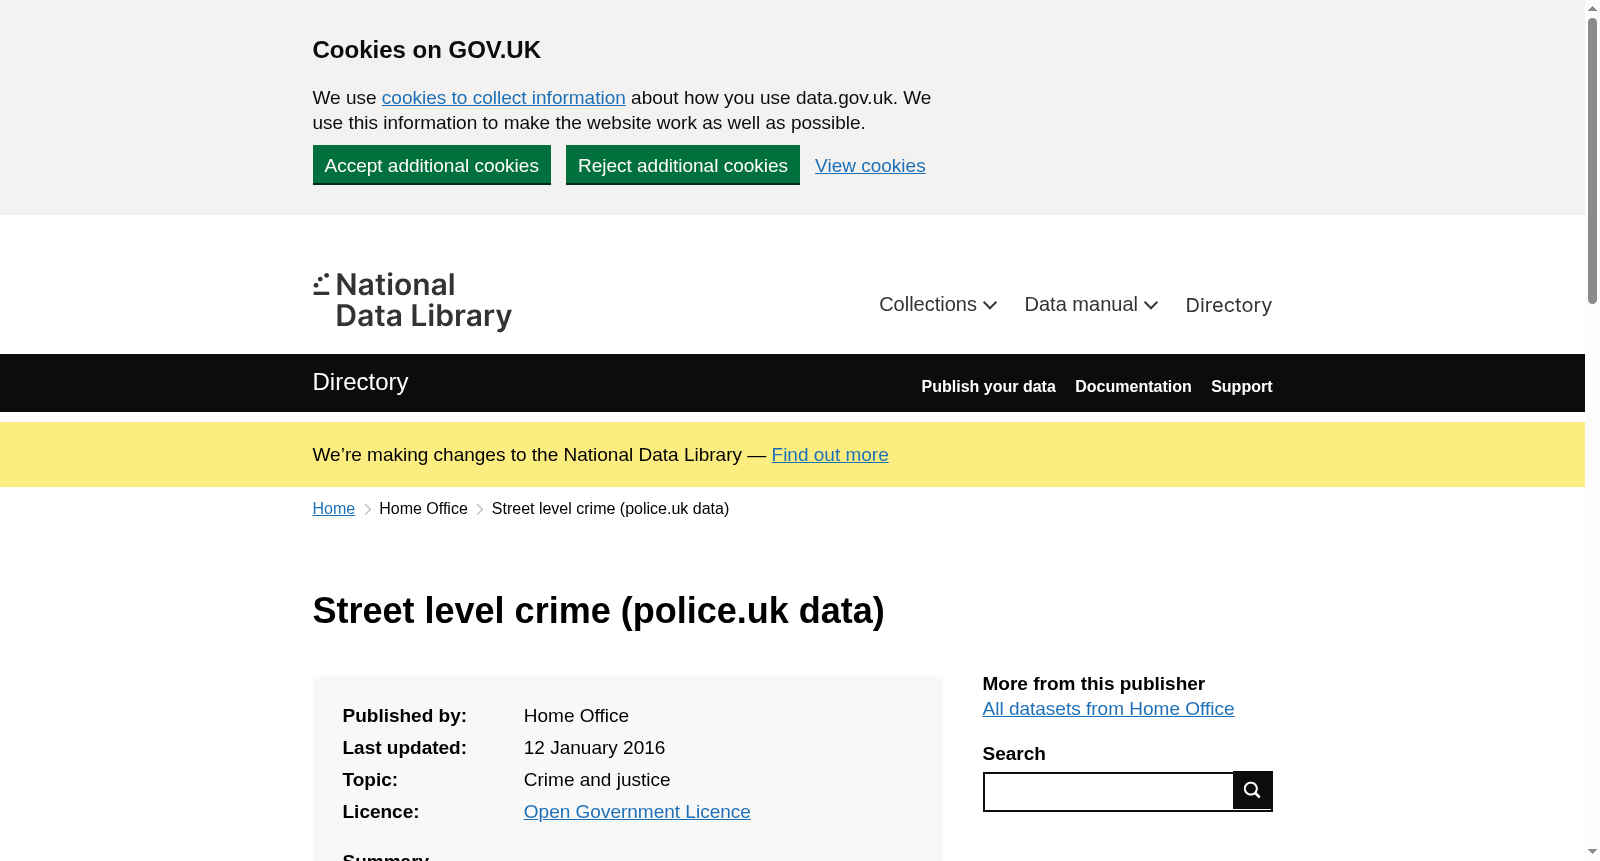
Task: Open the View cookies link
Action: (870, 166)
